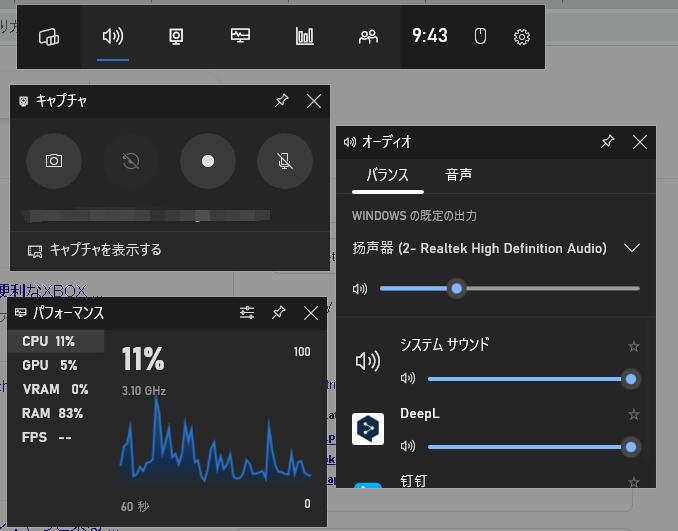678x531 pixels.
Task: Favorite システム サウンド with star
Action: (x=634, y=346)
